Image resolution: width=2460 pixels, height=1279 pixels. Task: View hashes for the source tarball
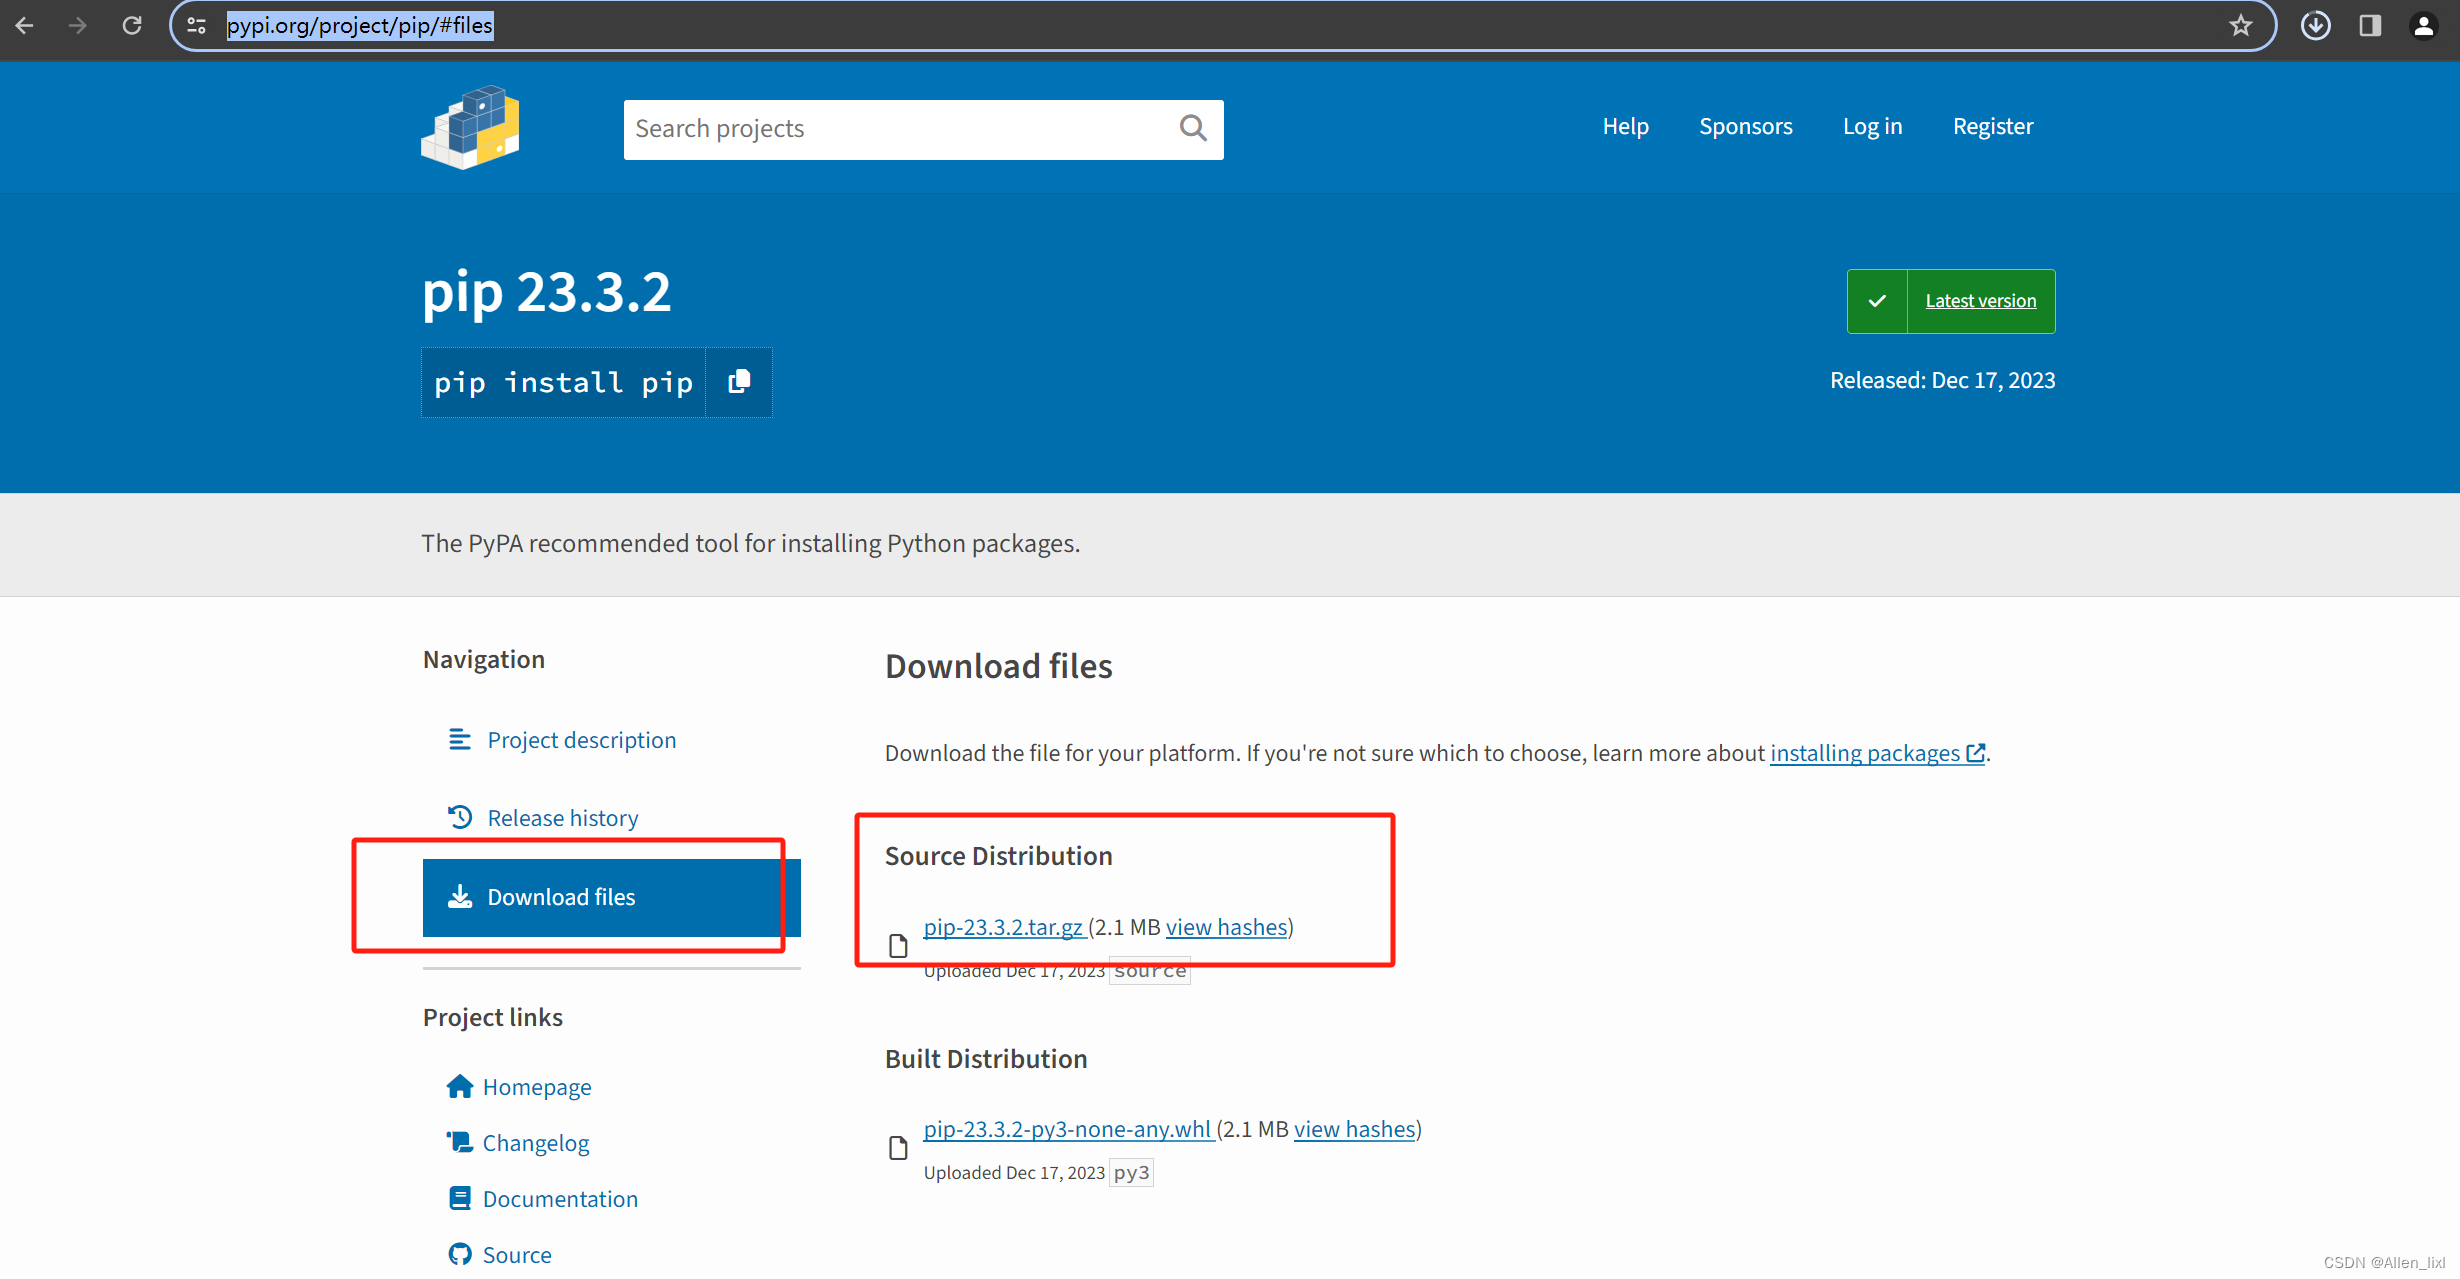click(x=1226, y=927)
